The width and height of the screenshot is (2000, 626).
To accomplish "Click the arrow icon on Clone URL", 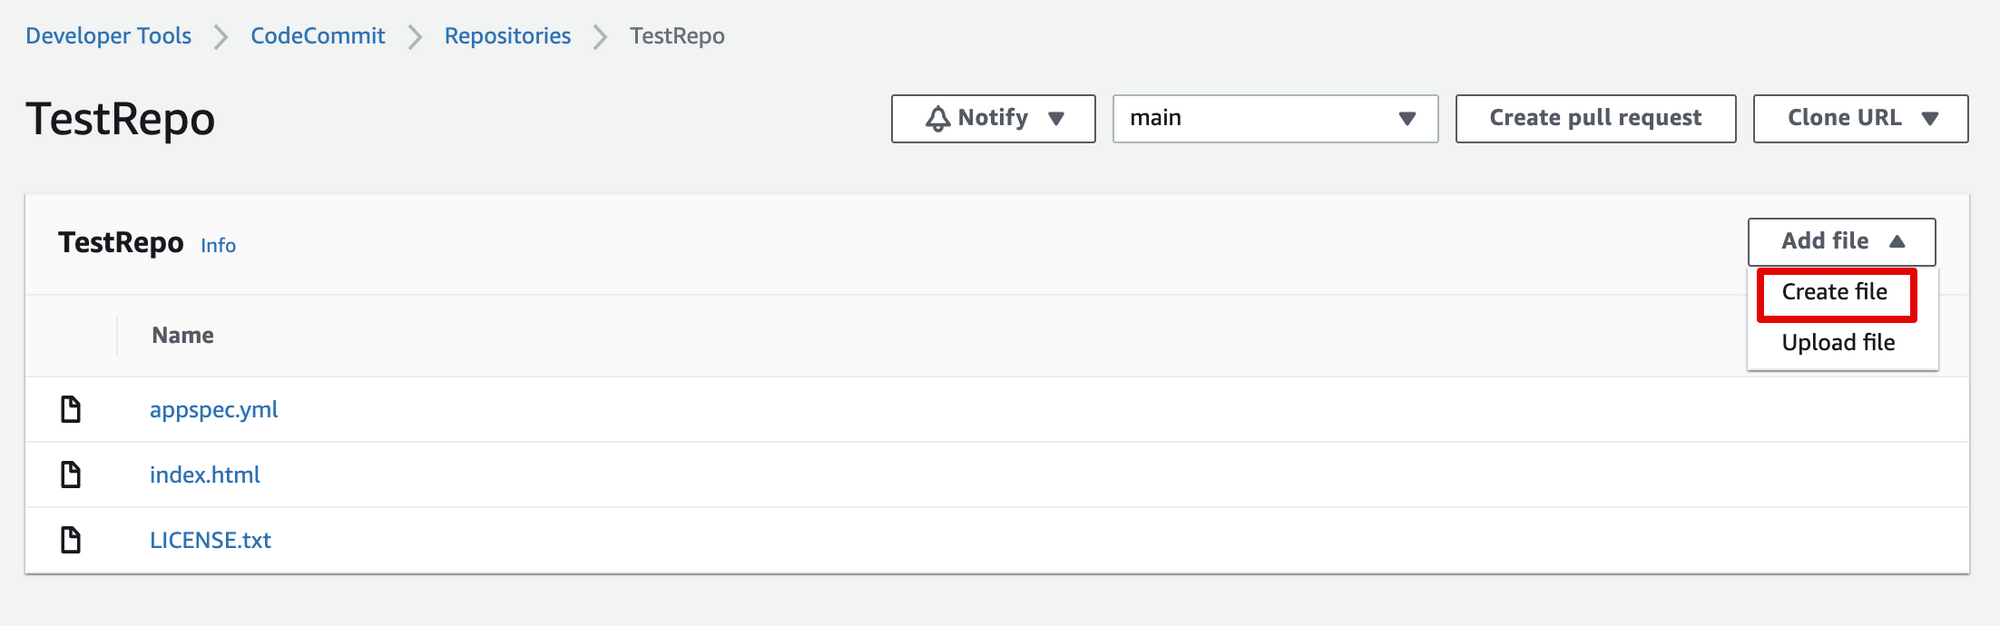I will coord(1930,119).
